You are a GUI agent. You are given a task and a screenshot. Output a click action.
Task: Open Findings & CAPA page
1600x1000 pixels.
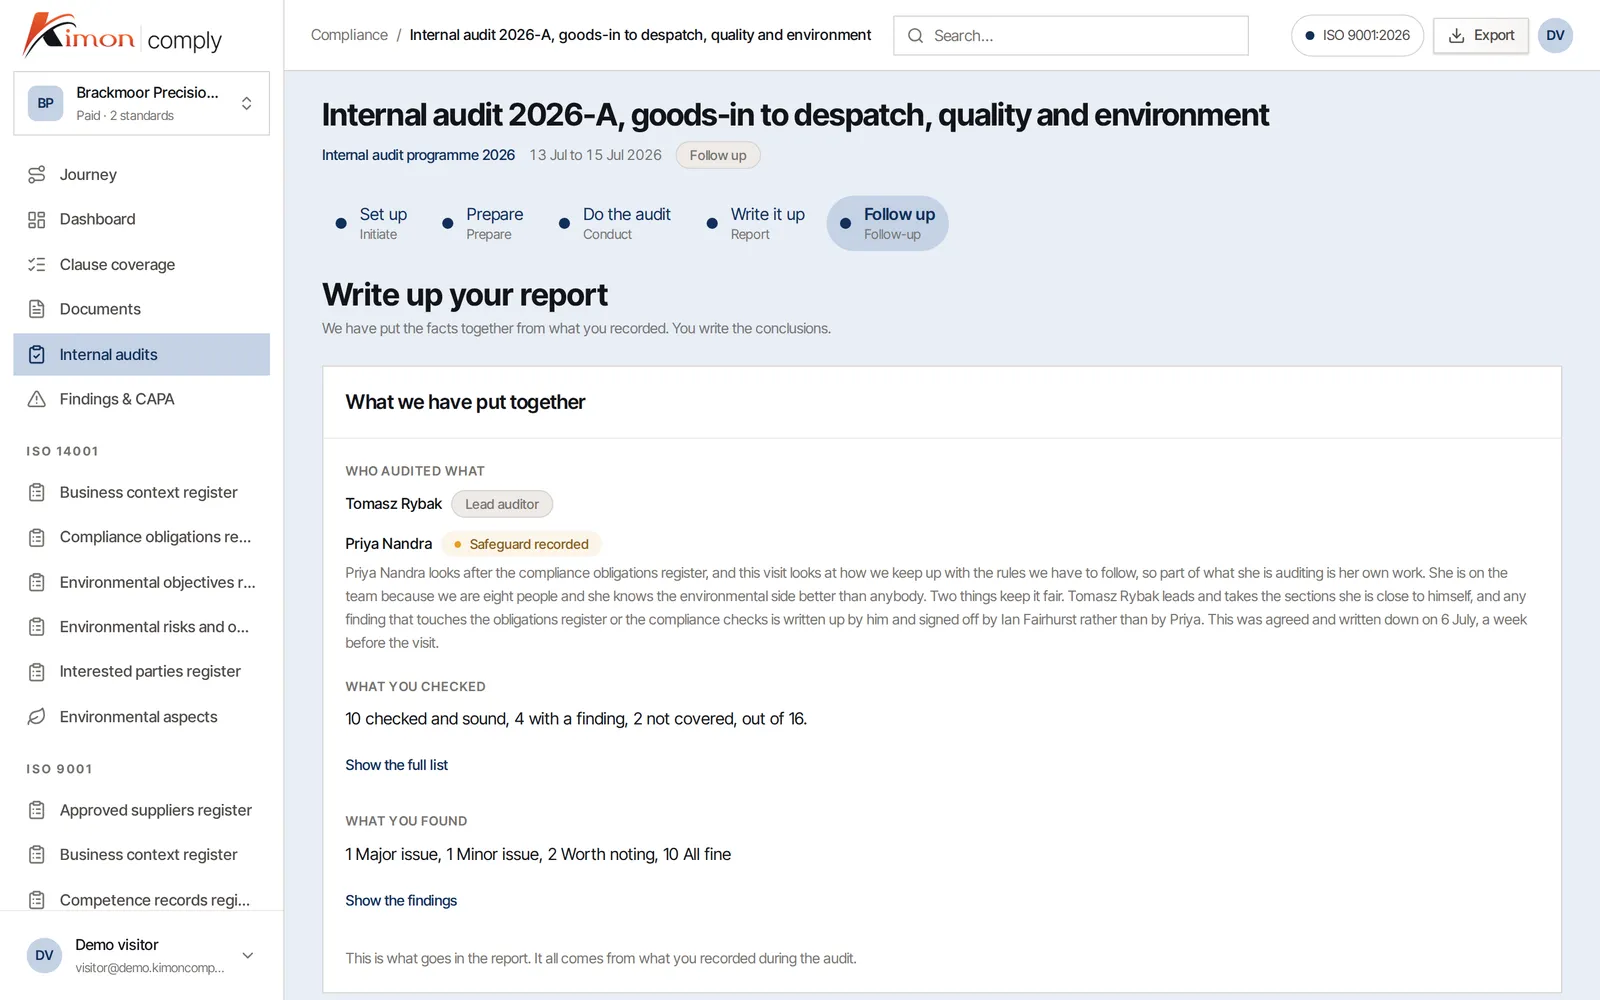click(x=142, y=399)
